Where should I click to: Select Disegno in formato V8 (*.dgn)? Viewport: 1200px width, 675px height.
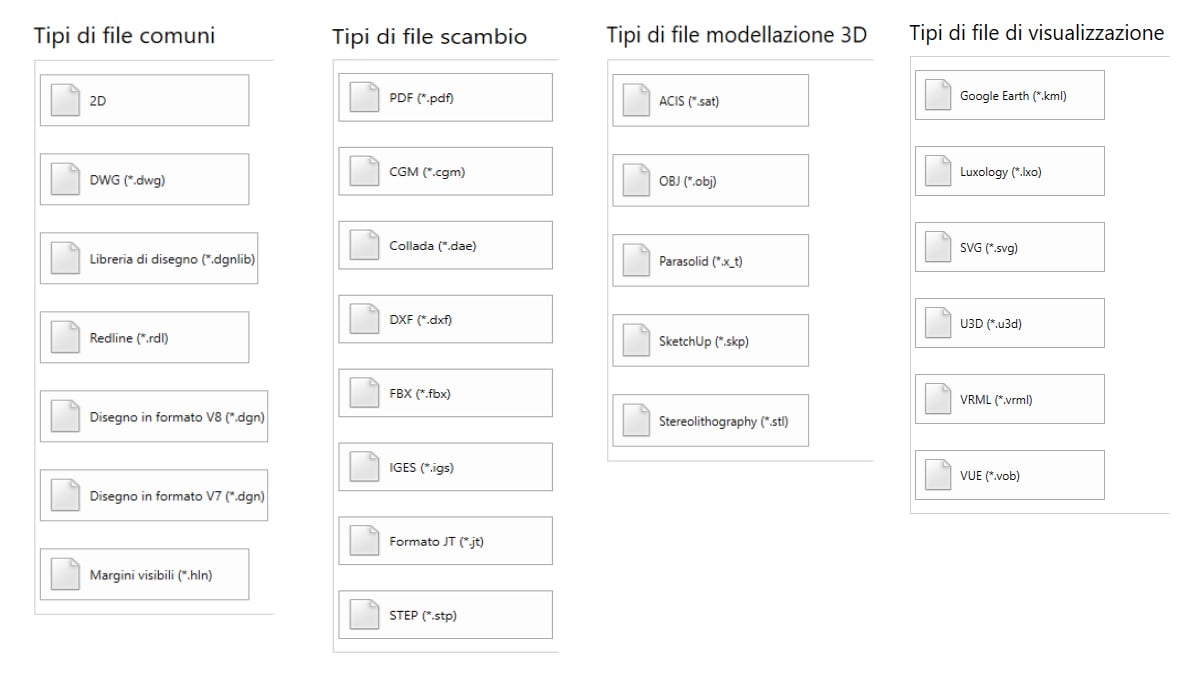[154, 416]
